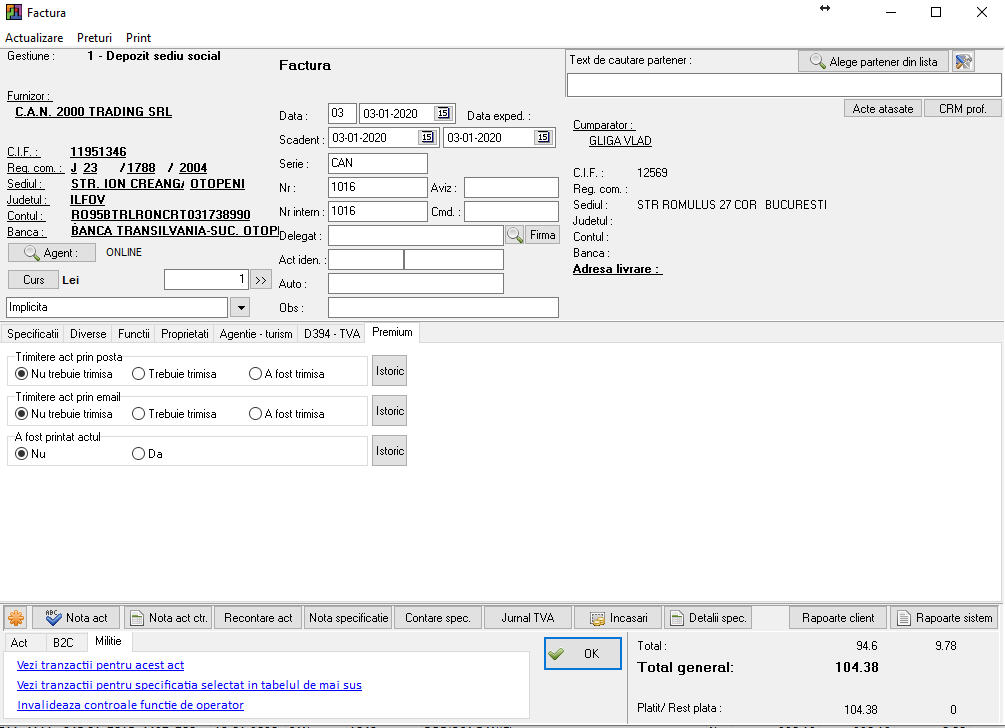Click the Istoric button for email sending
The height and width of the screenshot is (728, 1005).
click(389, 411)
